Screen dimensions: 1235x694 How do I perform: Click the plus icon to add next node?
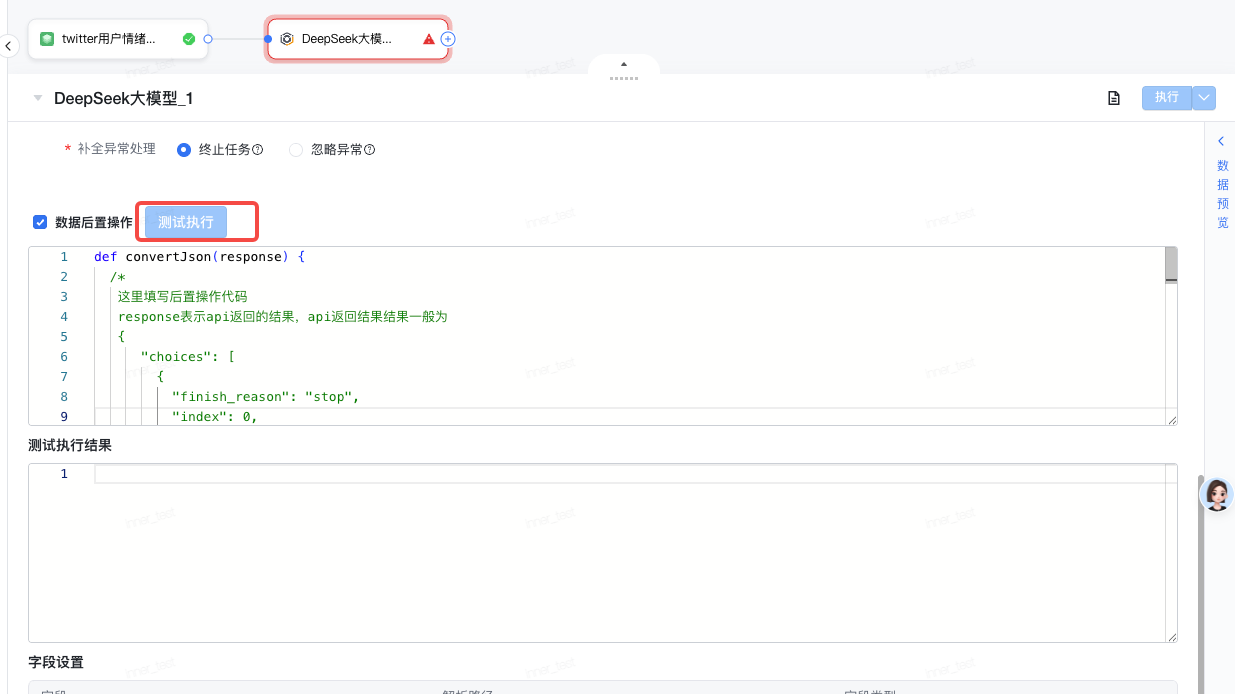pyautogui.click(x=448, y=39)
